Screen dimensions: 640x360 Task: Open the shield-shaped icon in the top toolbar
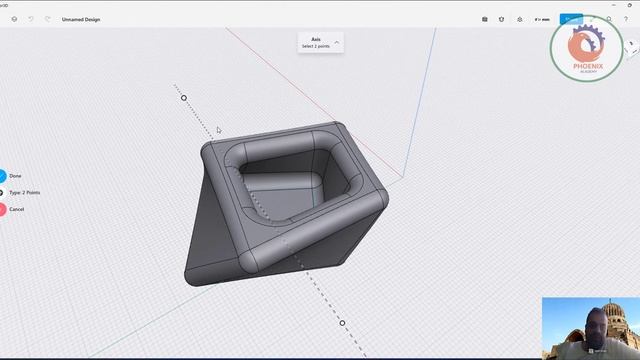pos(502,19)
